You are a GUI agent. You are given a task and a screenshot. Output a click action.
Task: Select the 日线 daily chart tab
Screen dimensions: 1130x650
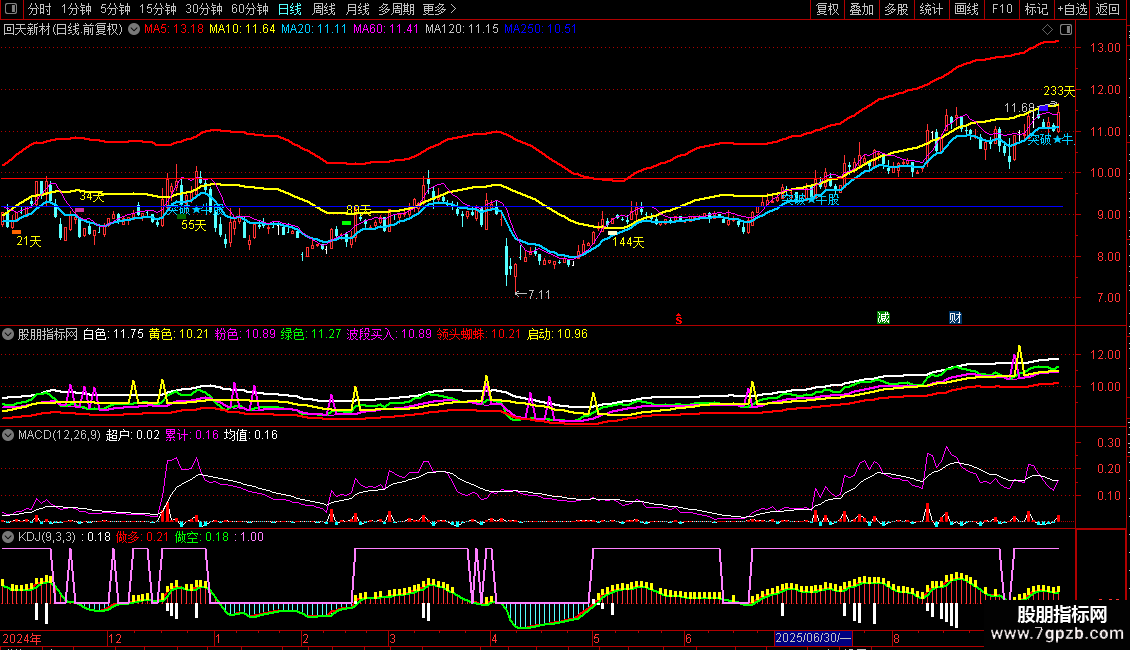[290, 9]
